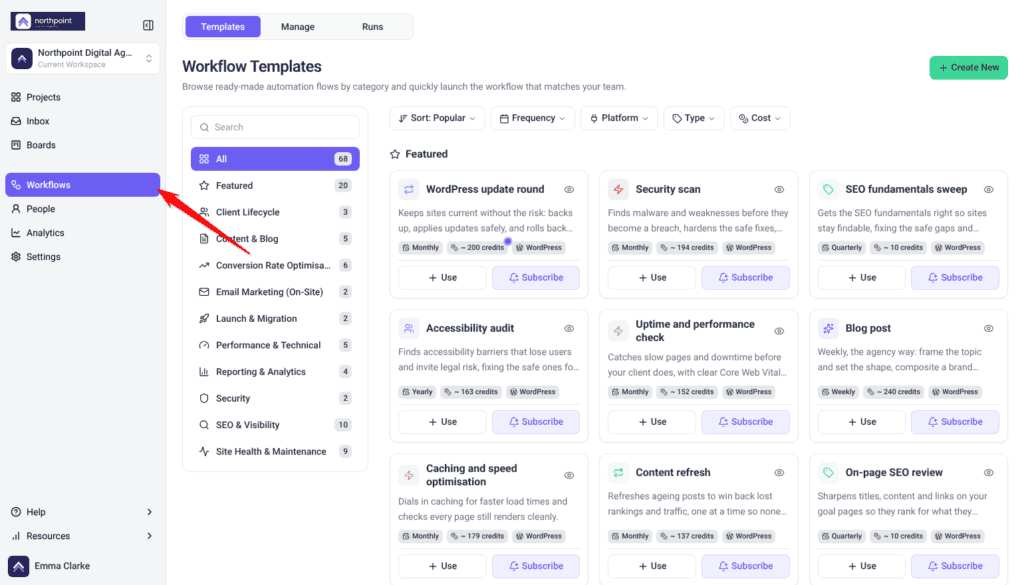Open the workspace switcher chevrons
Image resolution: width=1024 pixels, height=585 pixels.
pos(149,59)
